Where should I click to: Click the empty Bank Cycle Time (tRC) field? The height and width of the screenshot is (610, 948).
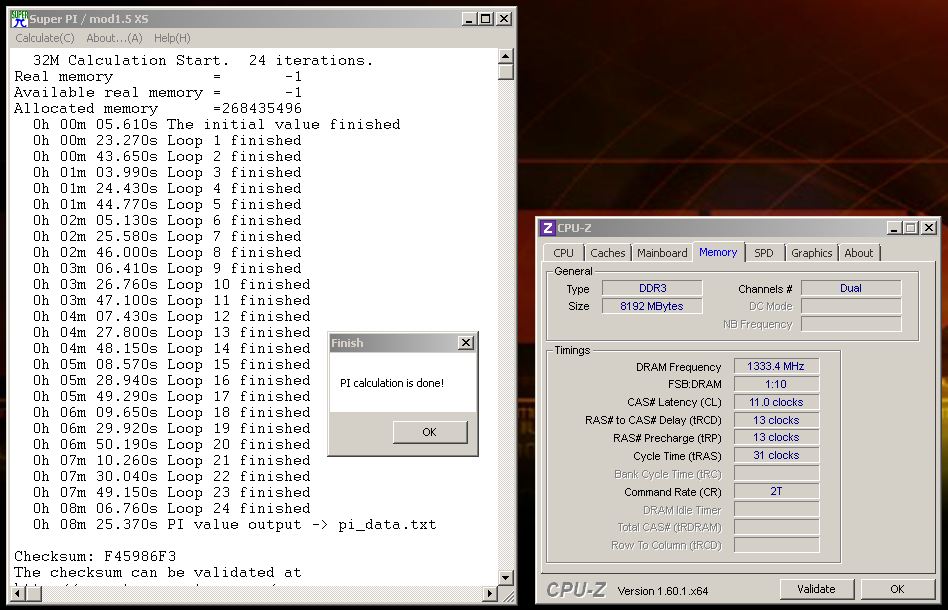(776, 473)
